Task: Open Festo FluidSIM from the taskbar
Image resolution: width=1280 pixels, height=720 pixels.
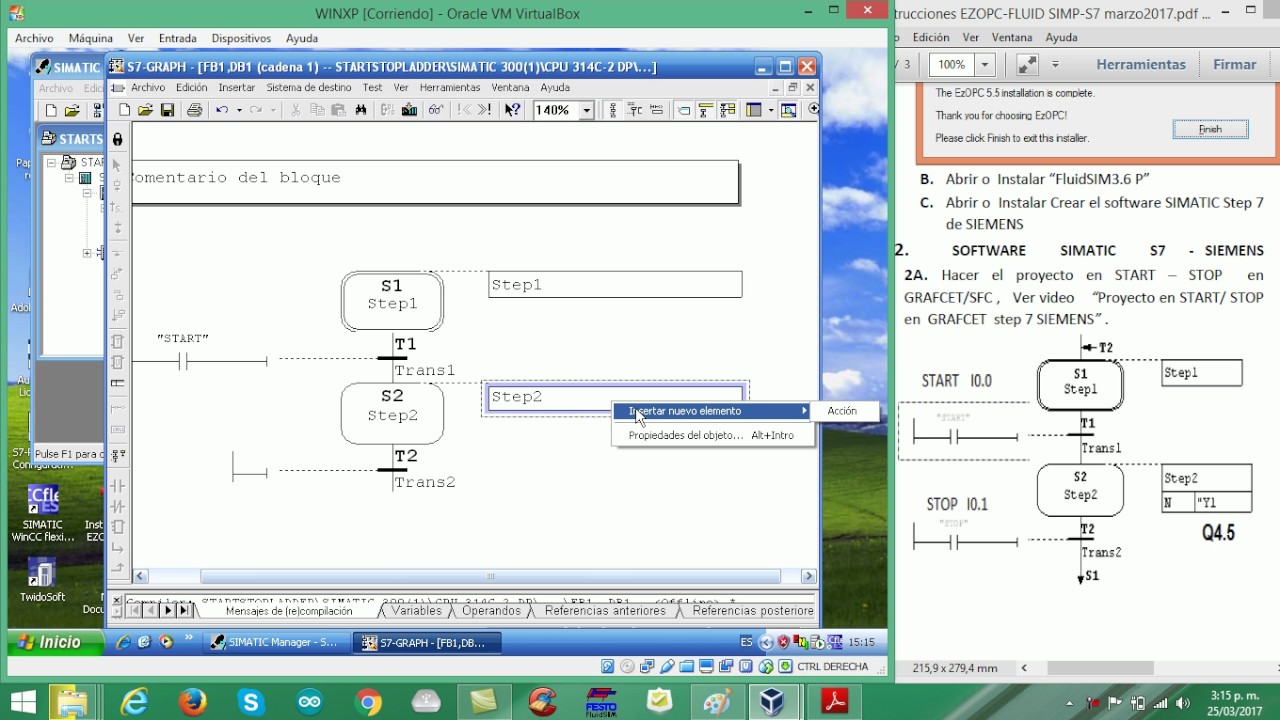Action: tap(601, 702)
